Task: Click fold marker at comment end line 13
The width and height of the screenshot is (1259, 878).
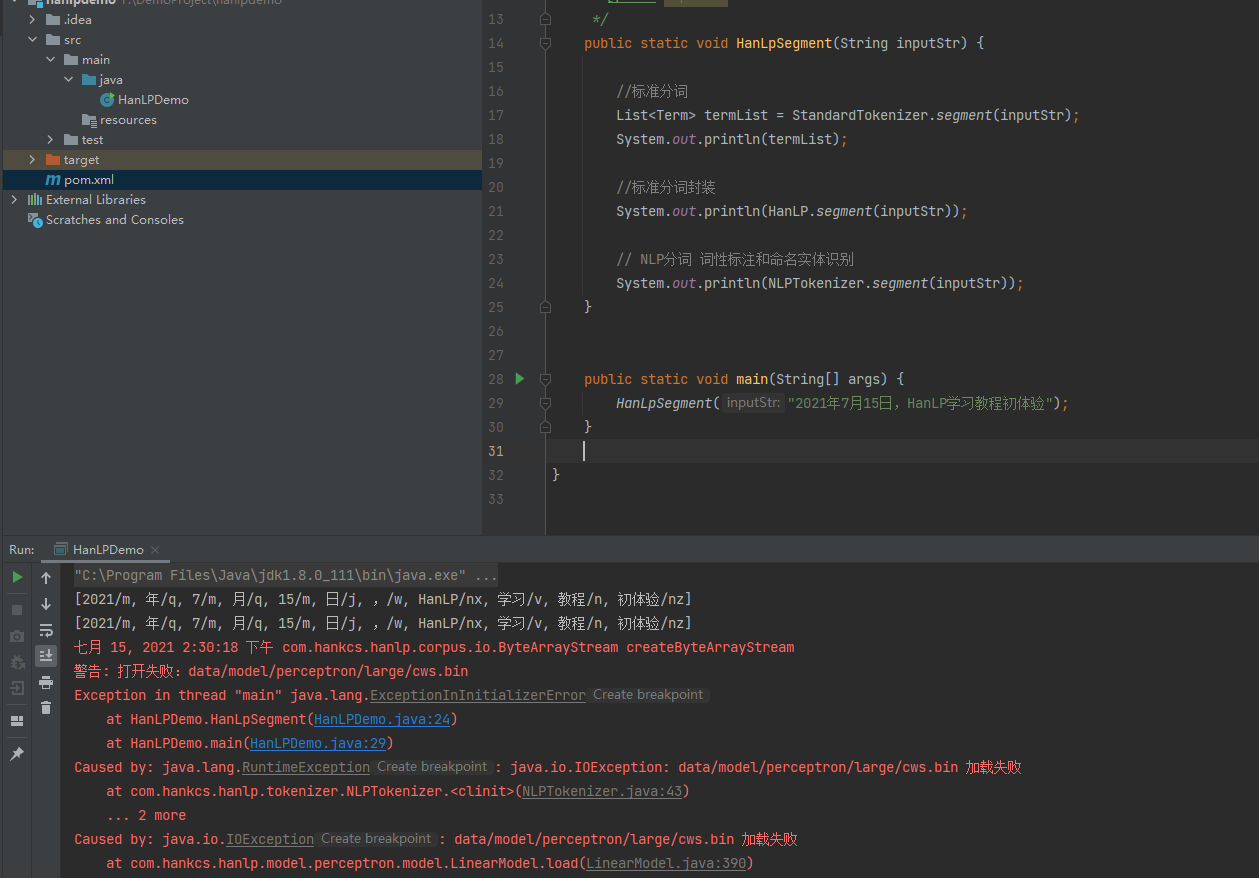Action: [x=545, y=19]
